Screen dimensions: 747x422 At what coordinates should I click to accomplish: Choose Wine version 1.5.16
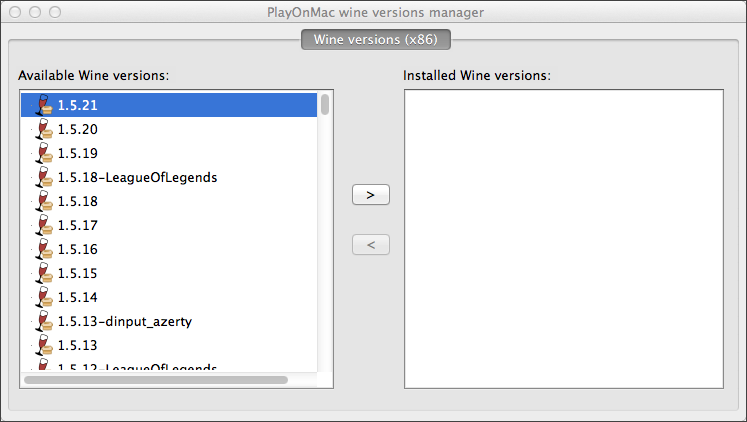coord(78,249)
